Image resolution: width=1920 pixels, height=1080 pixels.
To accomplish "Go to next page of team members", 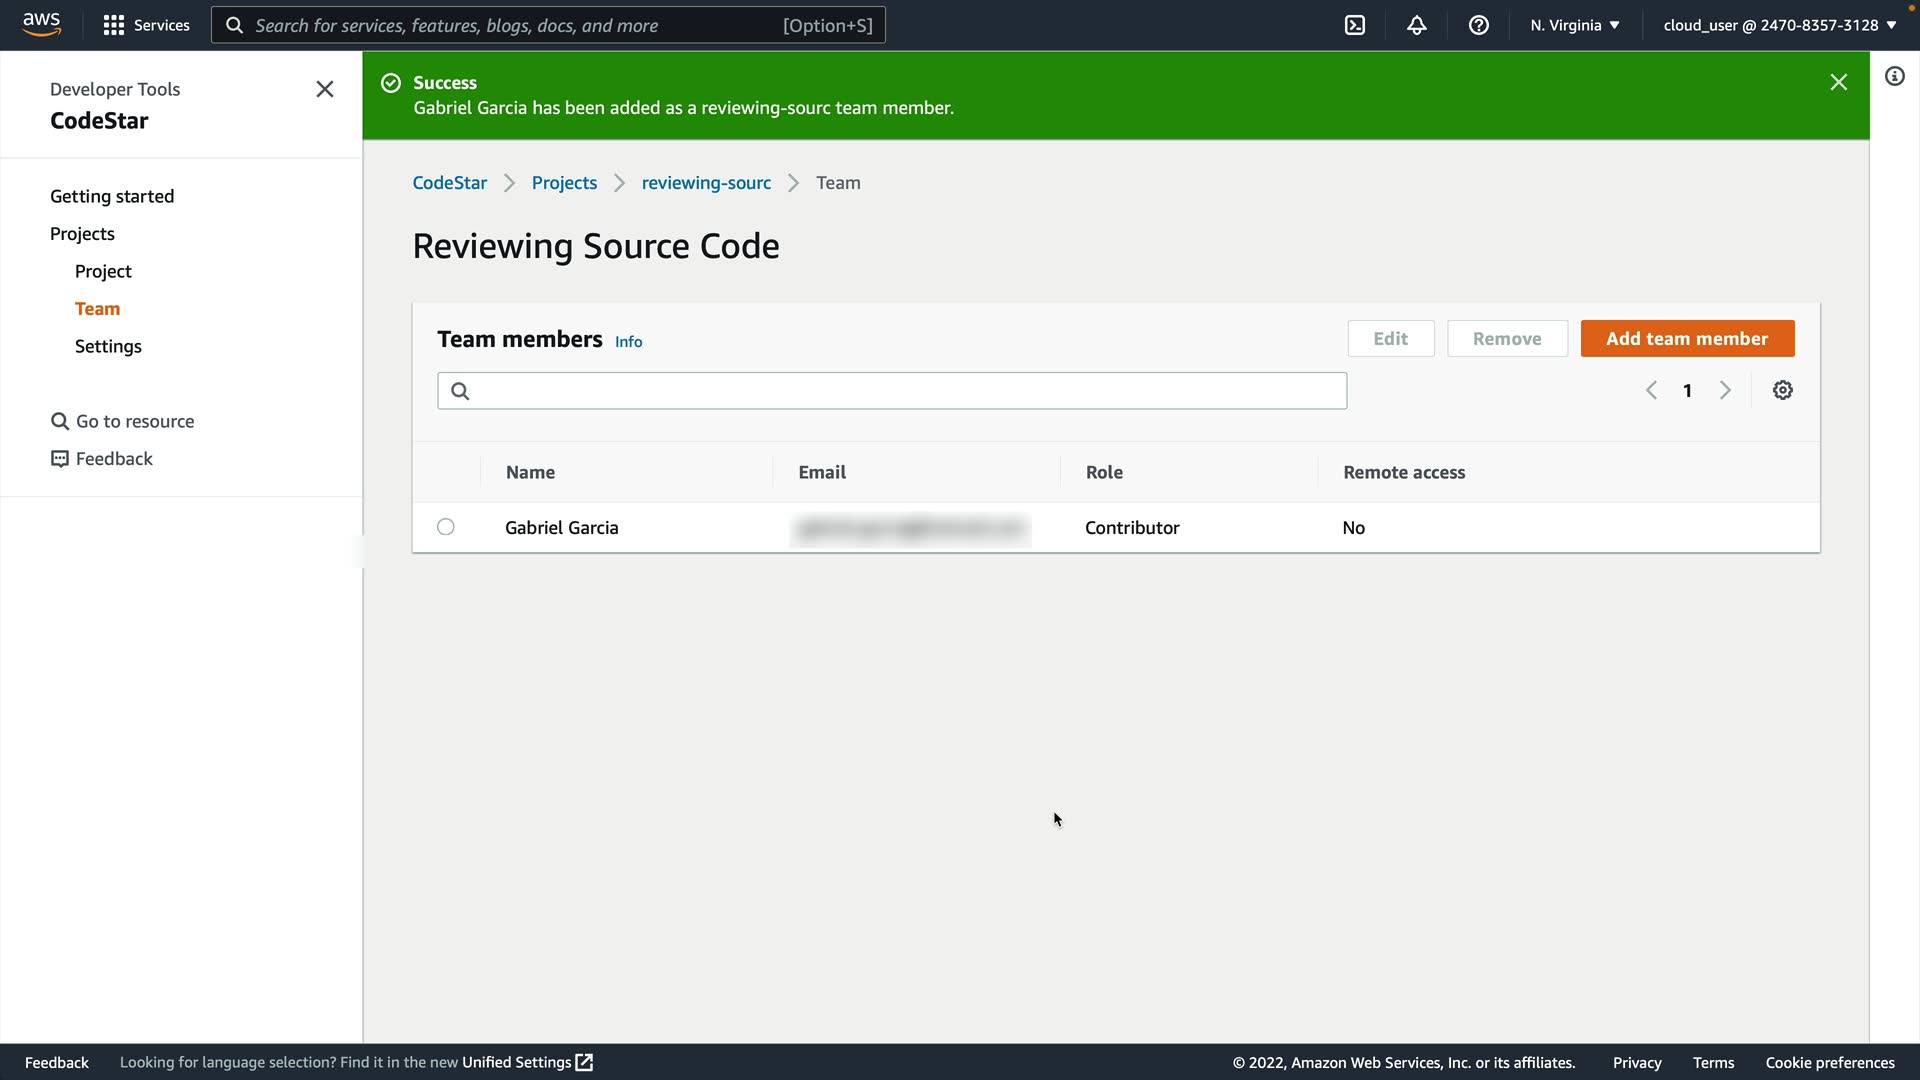I will 1725,391.
